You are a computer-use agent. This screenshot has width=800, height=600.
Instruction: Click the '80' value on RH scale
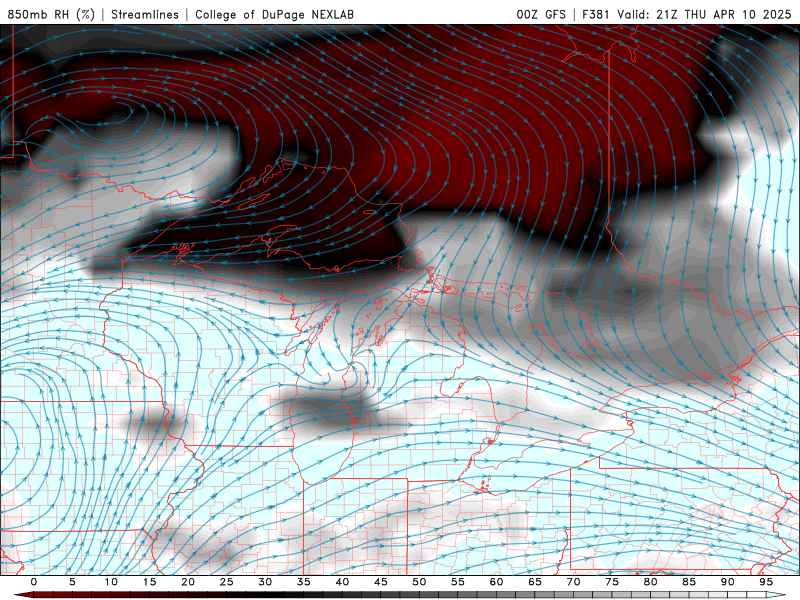[650, 582]
